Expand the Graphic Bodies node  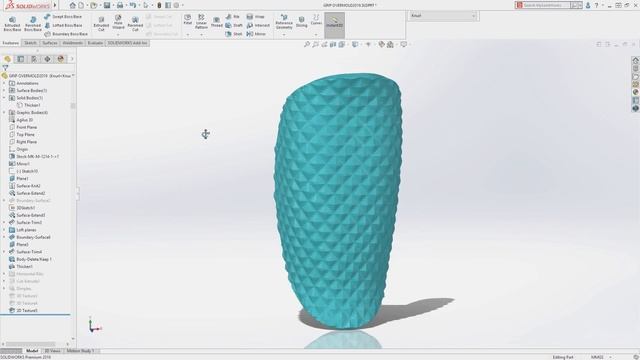point(4,113)
